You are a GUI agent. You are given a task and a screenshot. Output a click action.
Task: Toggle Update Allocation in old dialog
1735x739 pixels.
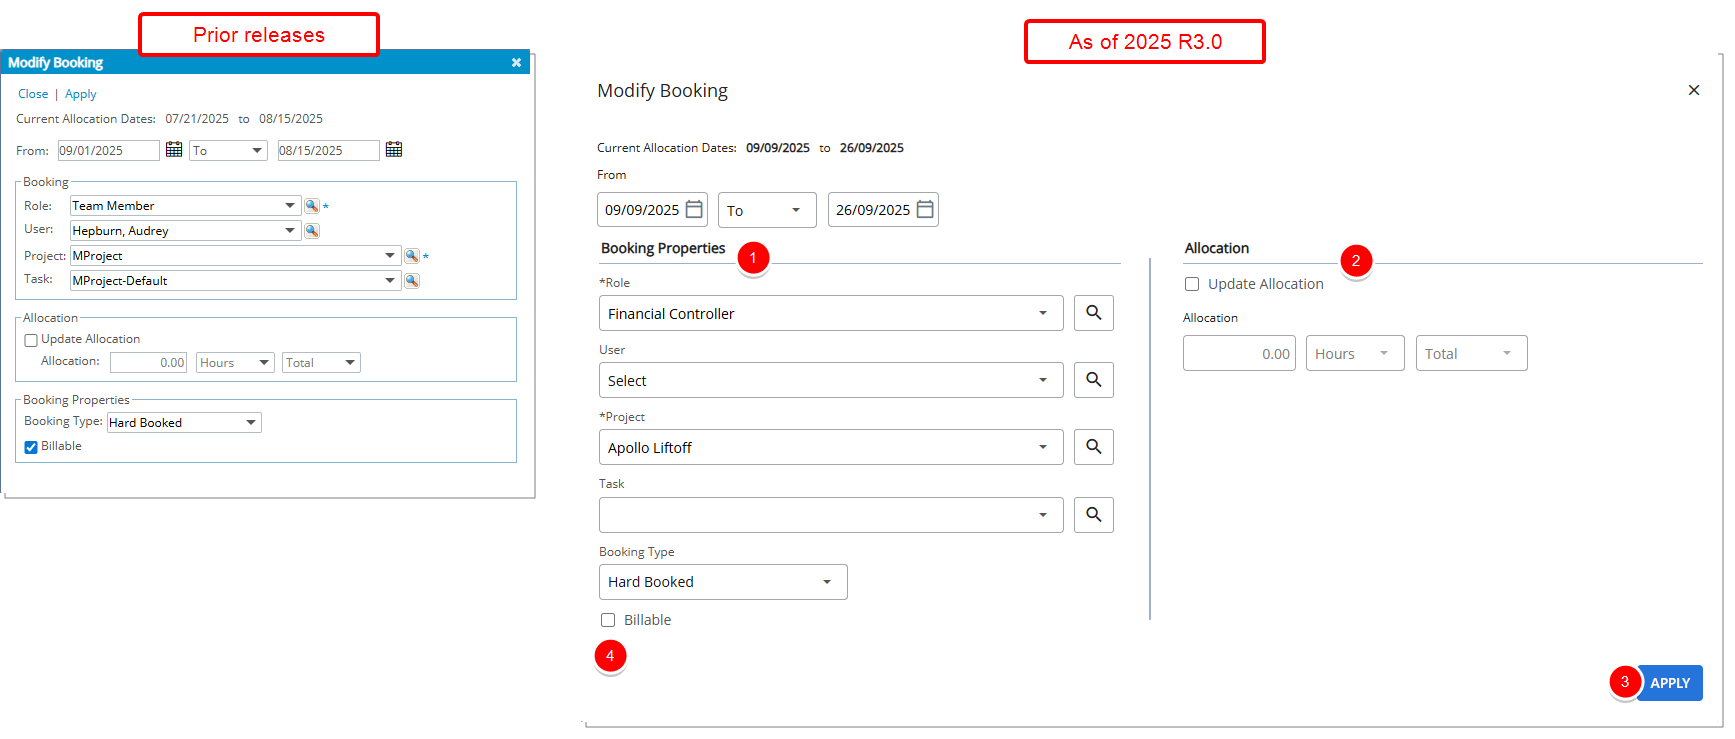[31, 340]
